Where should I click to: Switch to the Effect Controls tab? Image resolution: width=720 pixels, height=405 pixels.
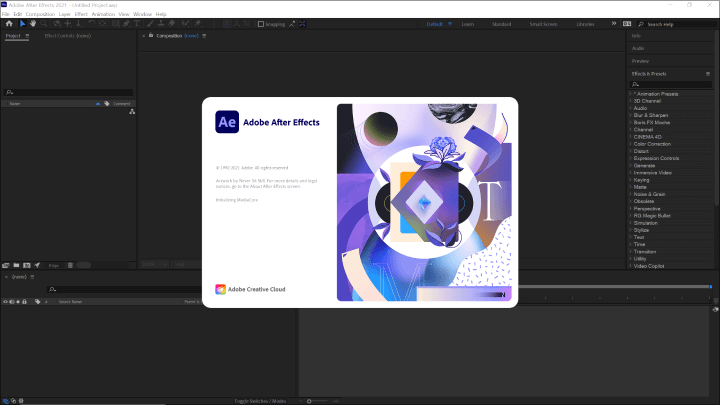(68, 36)
